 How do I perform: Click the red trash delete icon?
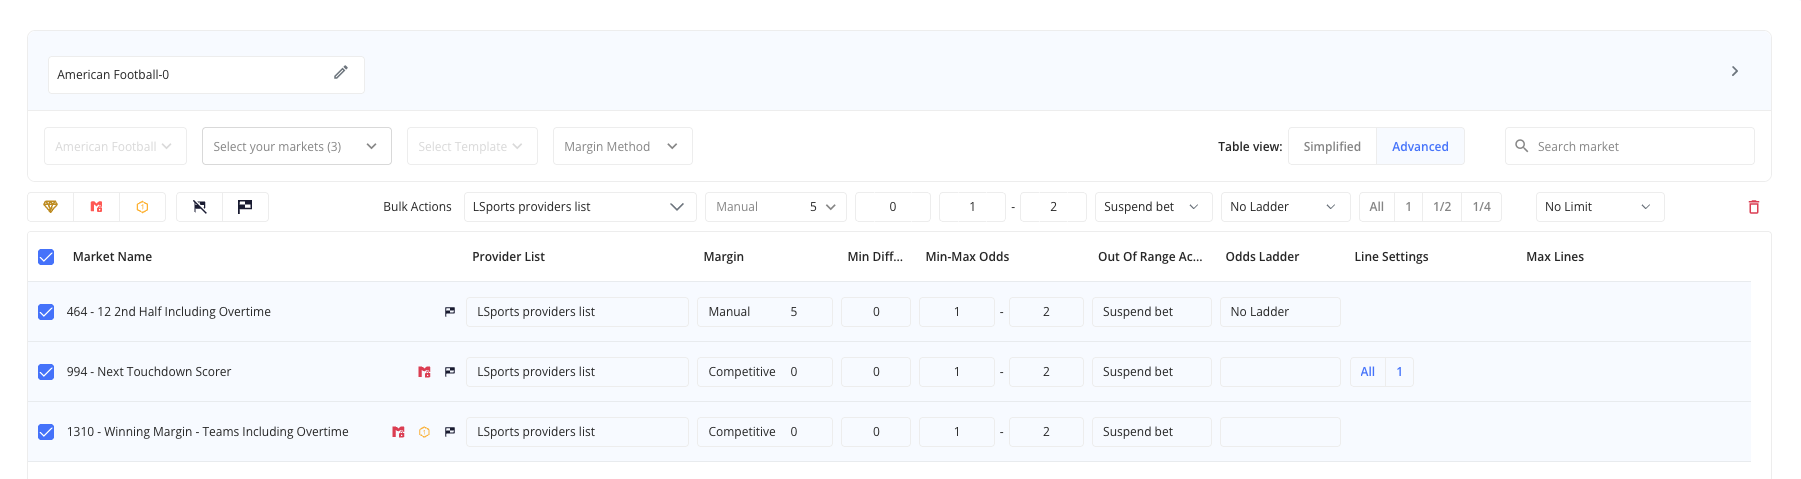tap(1753, 207)
